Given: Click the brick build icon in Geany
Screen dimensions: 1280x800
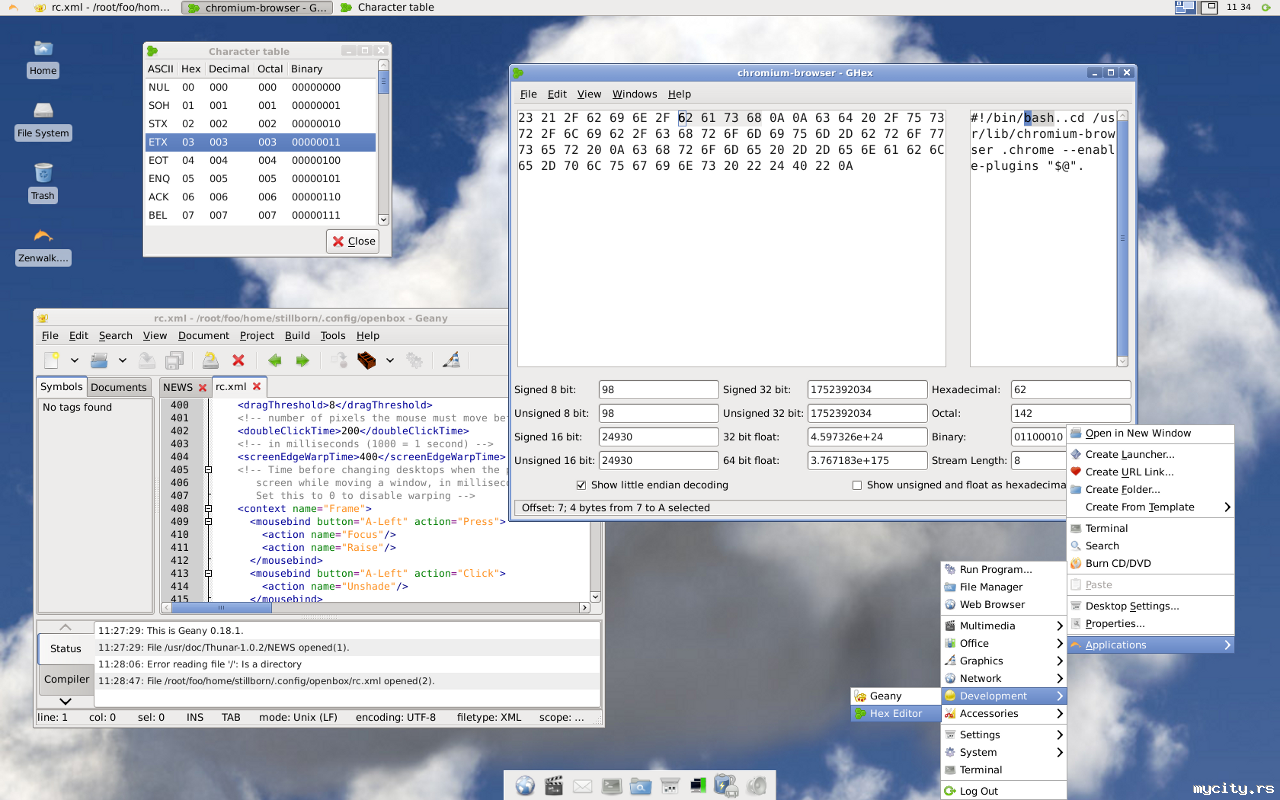Looking at the screenshot, I should coord(367,360).
